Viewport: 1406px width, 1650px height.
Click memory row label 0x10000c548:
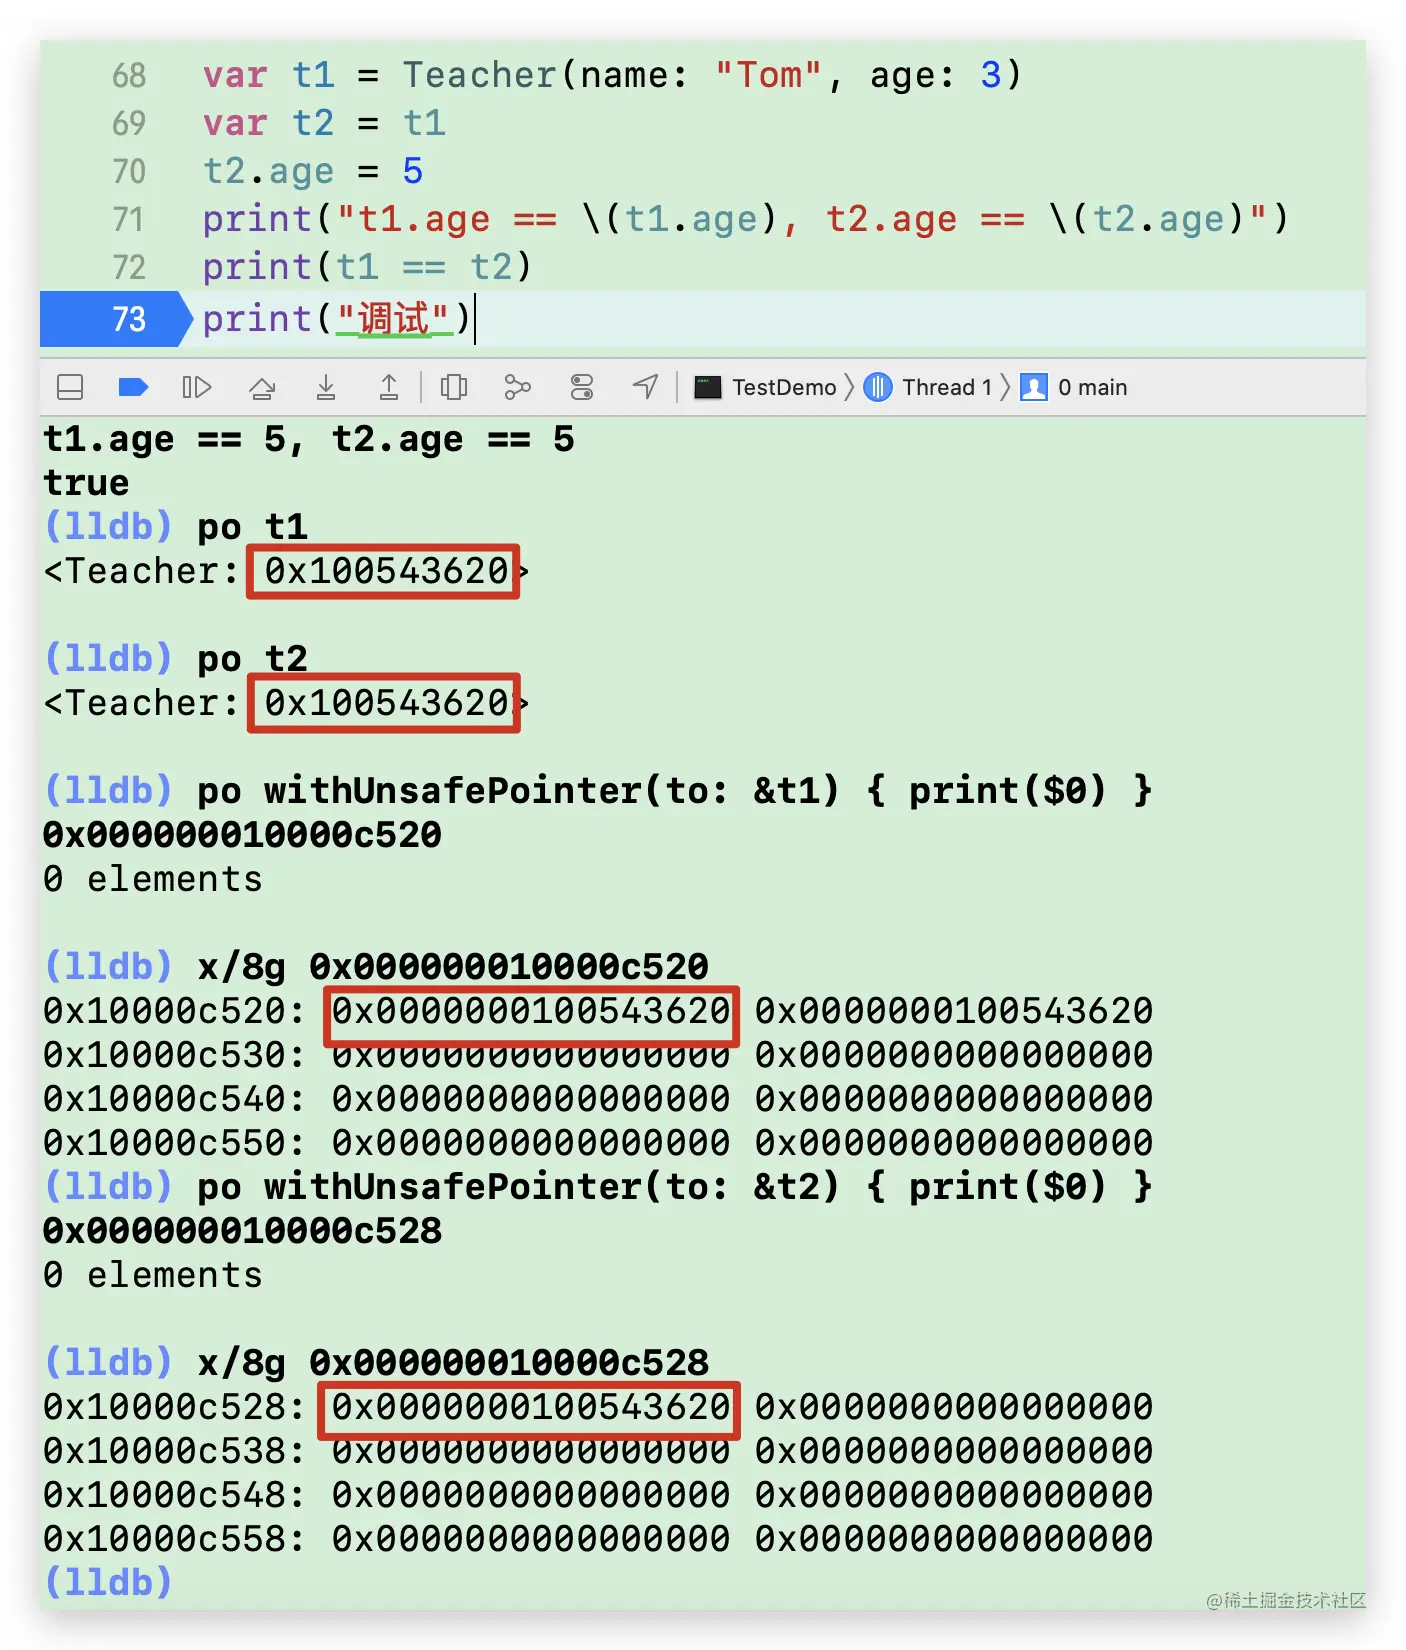pos(174,1495)
